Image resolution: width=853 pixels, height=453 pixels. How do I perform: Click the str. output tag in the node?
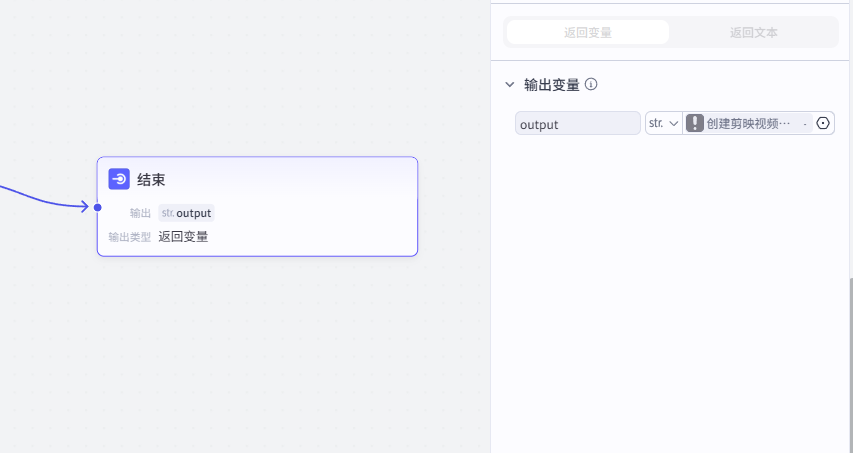point(186,213)
